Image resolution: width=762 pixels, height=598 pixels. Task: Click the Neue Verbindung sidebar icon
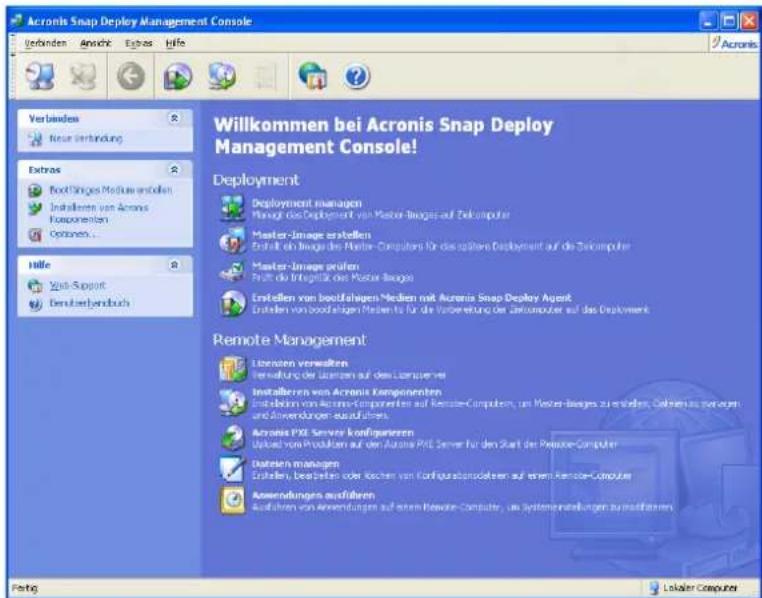tap(35, 139)
